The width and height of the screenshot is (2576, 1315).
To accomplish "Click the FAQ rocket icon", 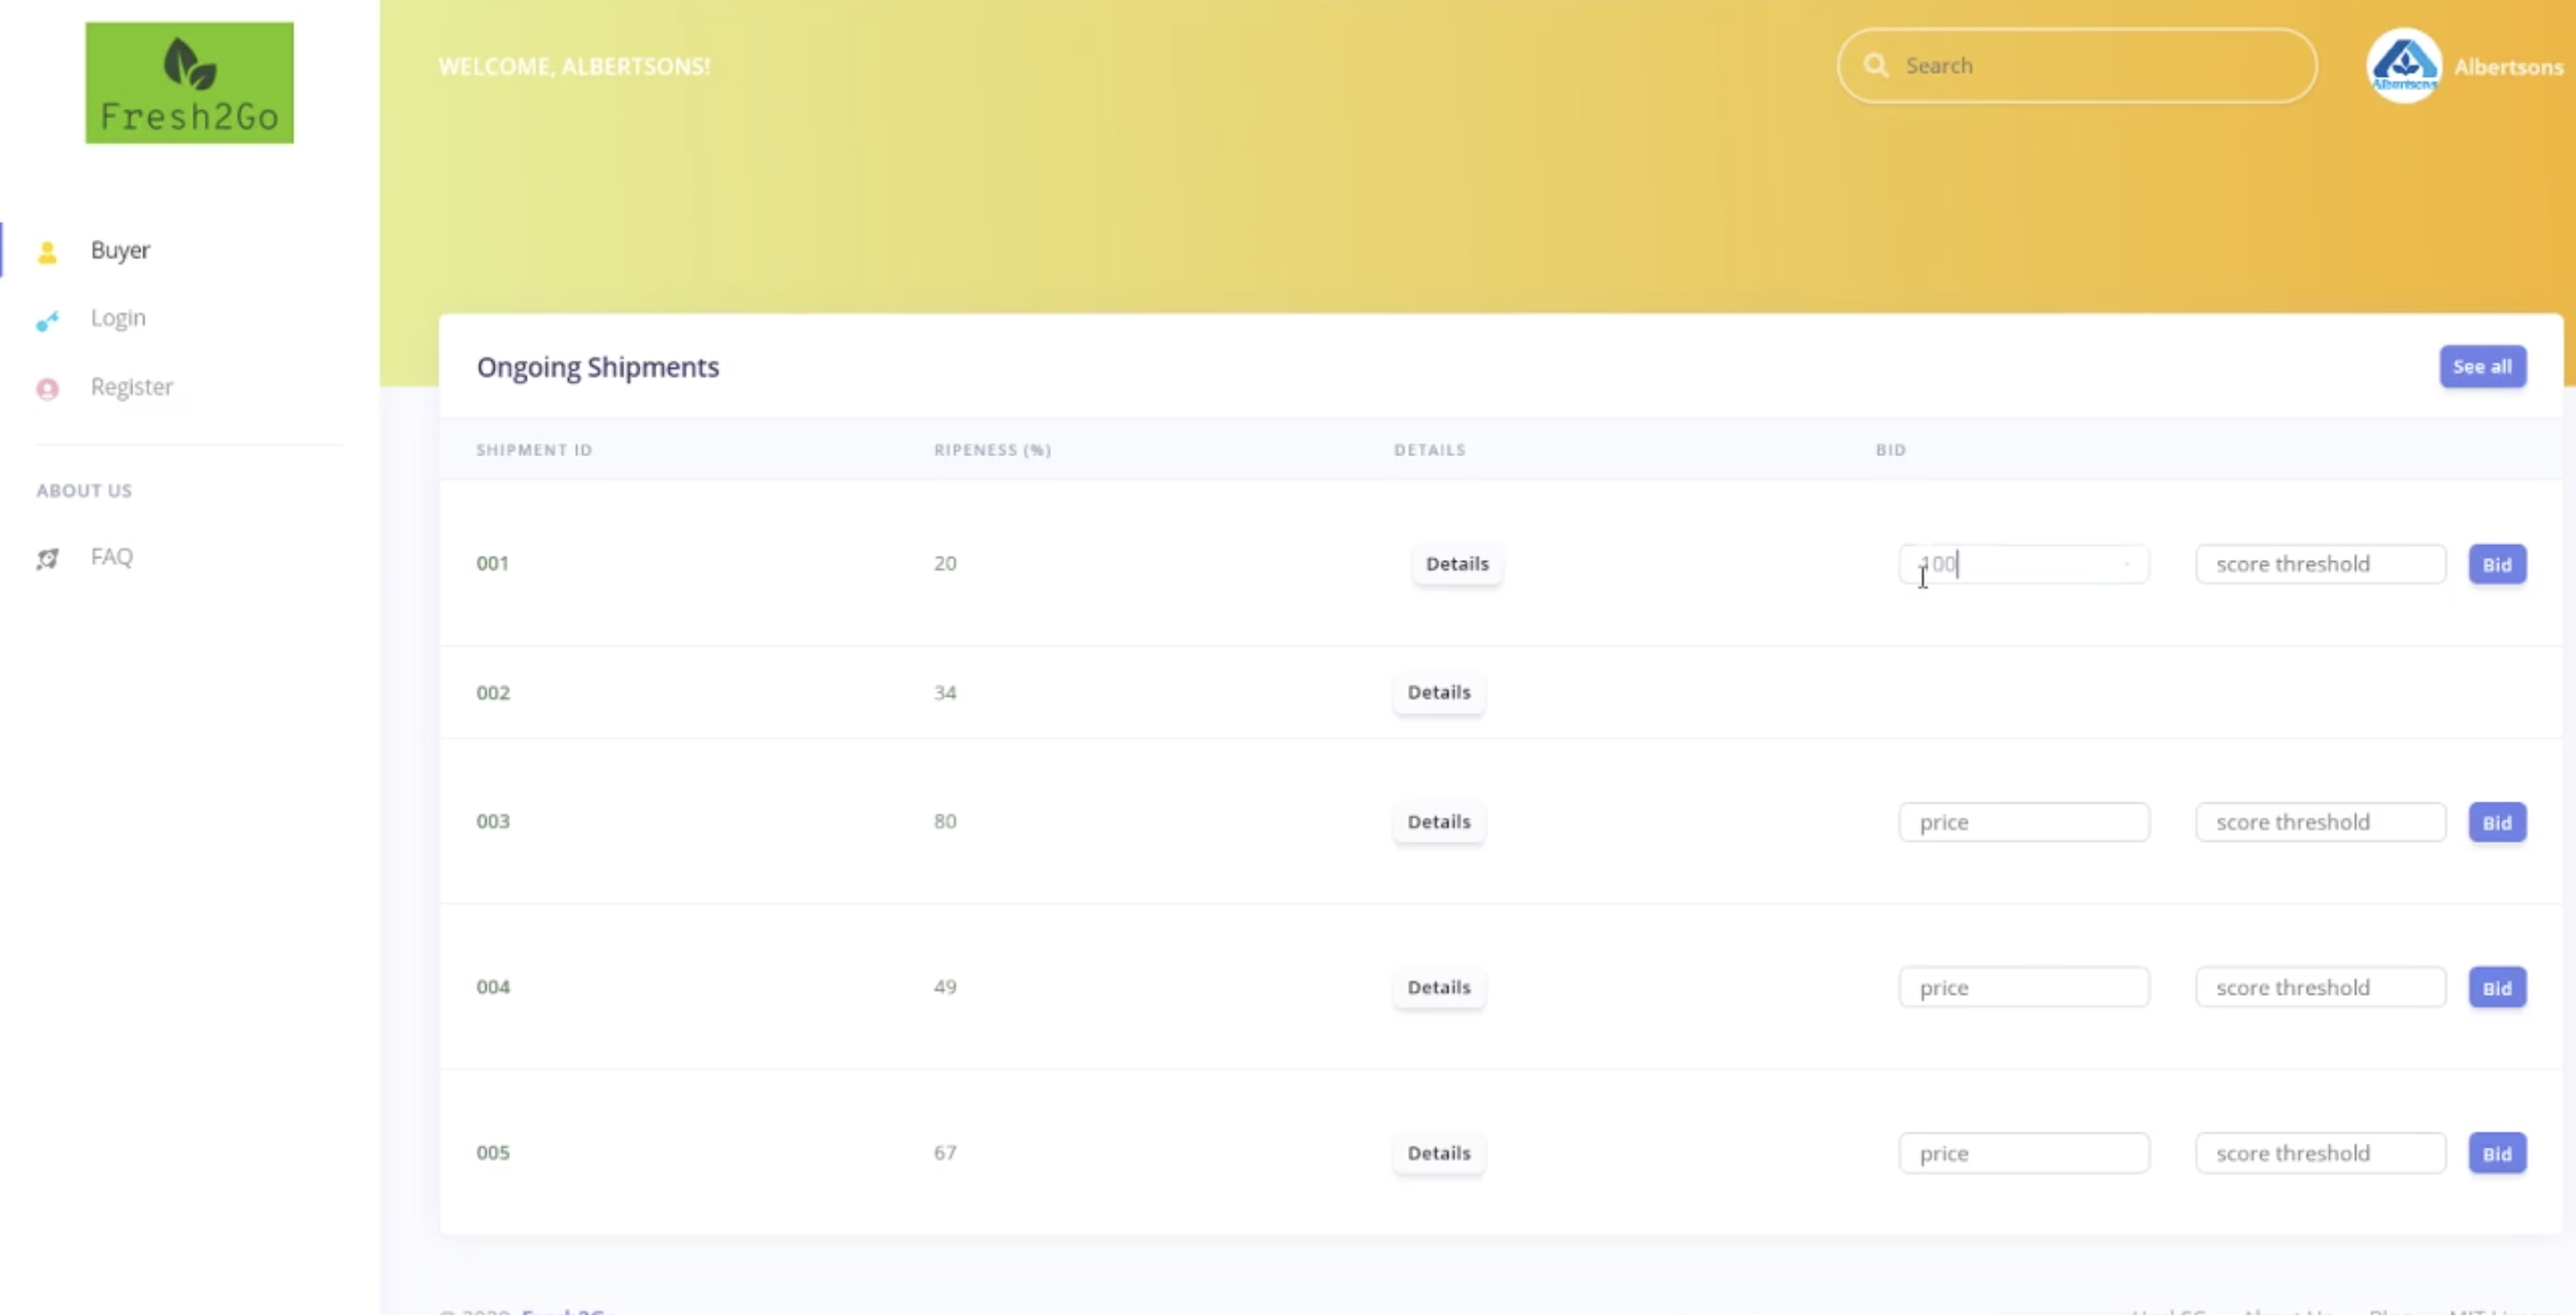I will coord(47,558).
